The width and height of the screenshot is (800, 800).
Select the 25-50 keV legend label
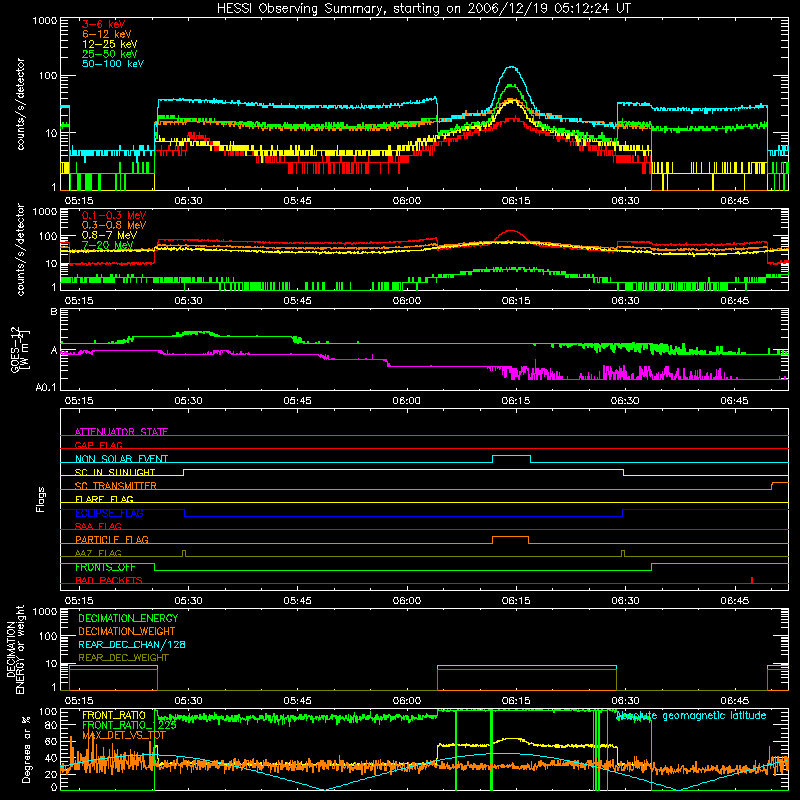(110, 54)
